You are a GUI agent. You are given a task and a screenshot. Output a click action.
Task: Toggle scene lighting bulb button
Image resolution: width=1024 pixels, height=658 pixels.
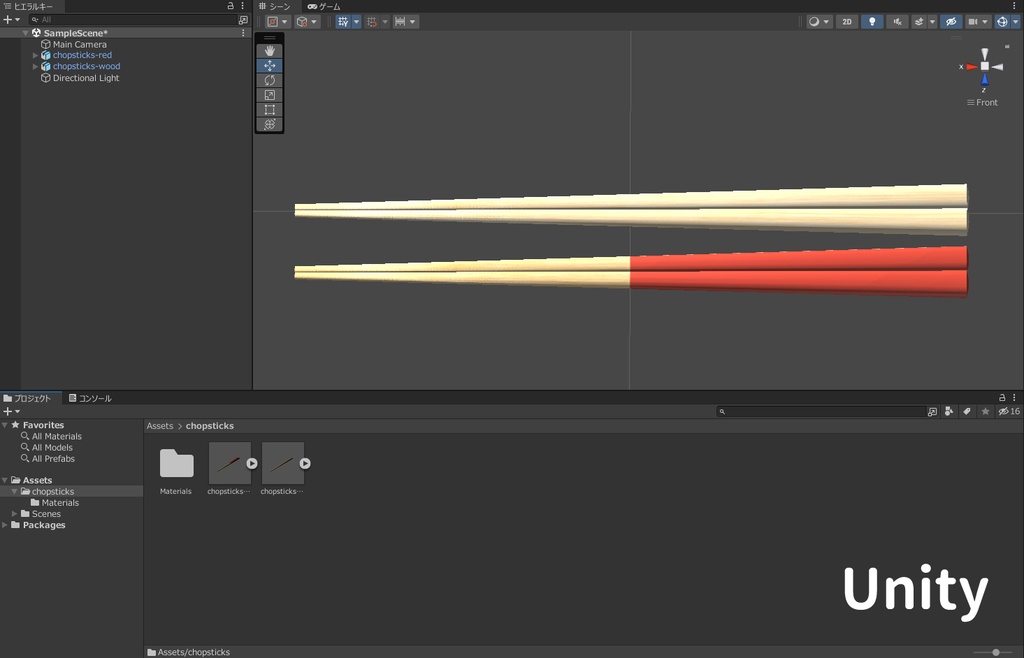(x=872, y=22)
